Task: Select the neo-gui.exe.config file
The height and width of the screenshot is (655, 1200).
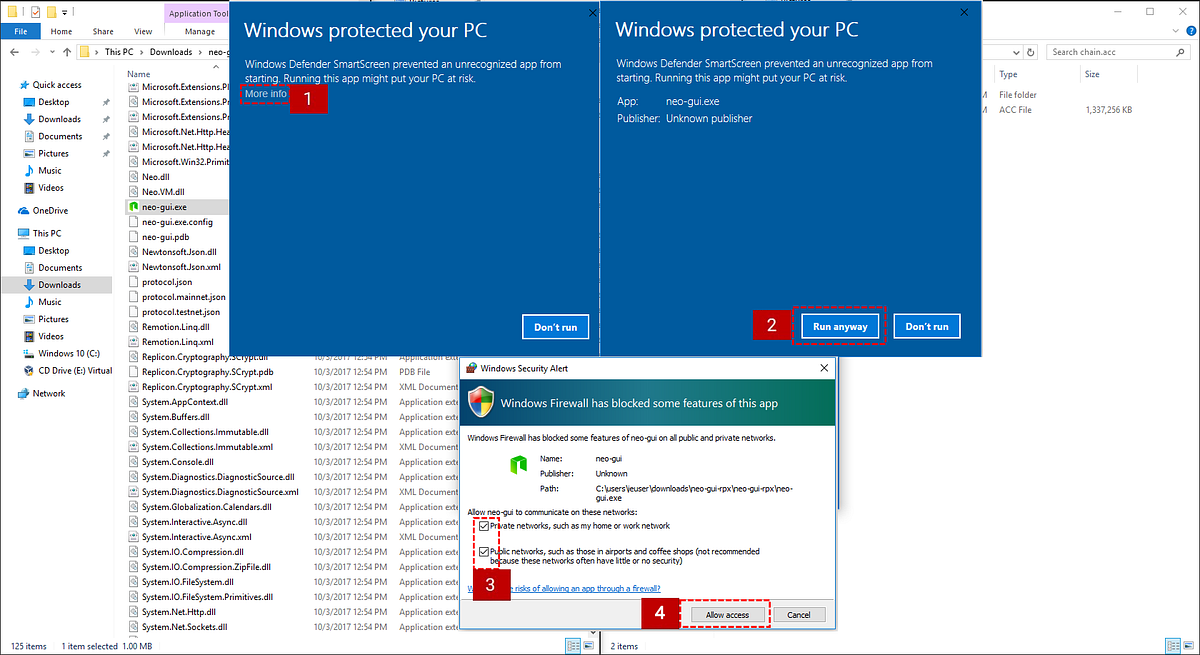Action: pos(177,222)
